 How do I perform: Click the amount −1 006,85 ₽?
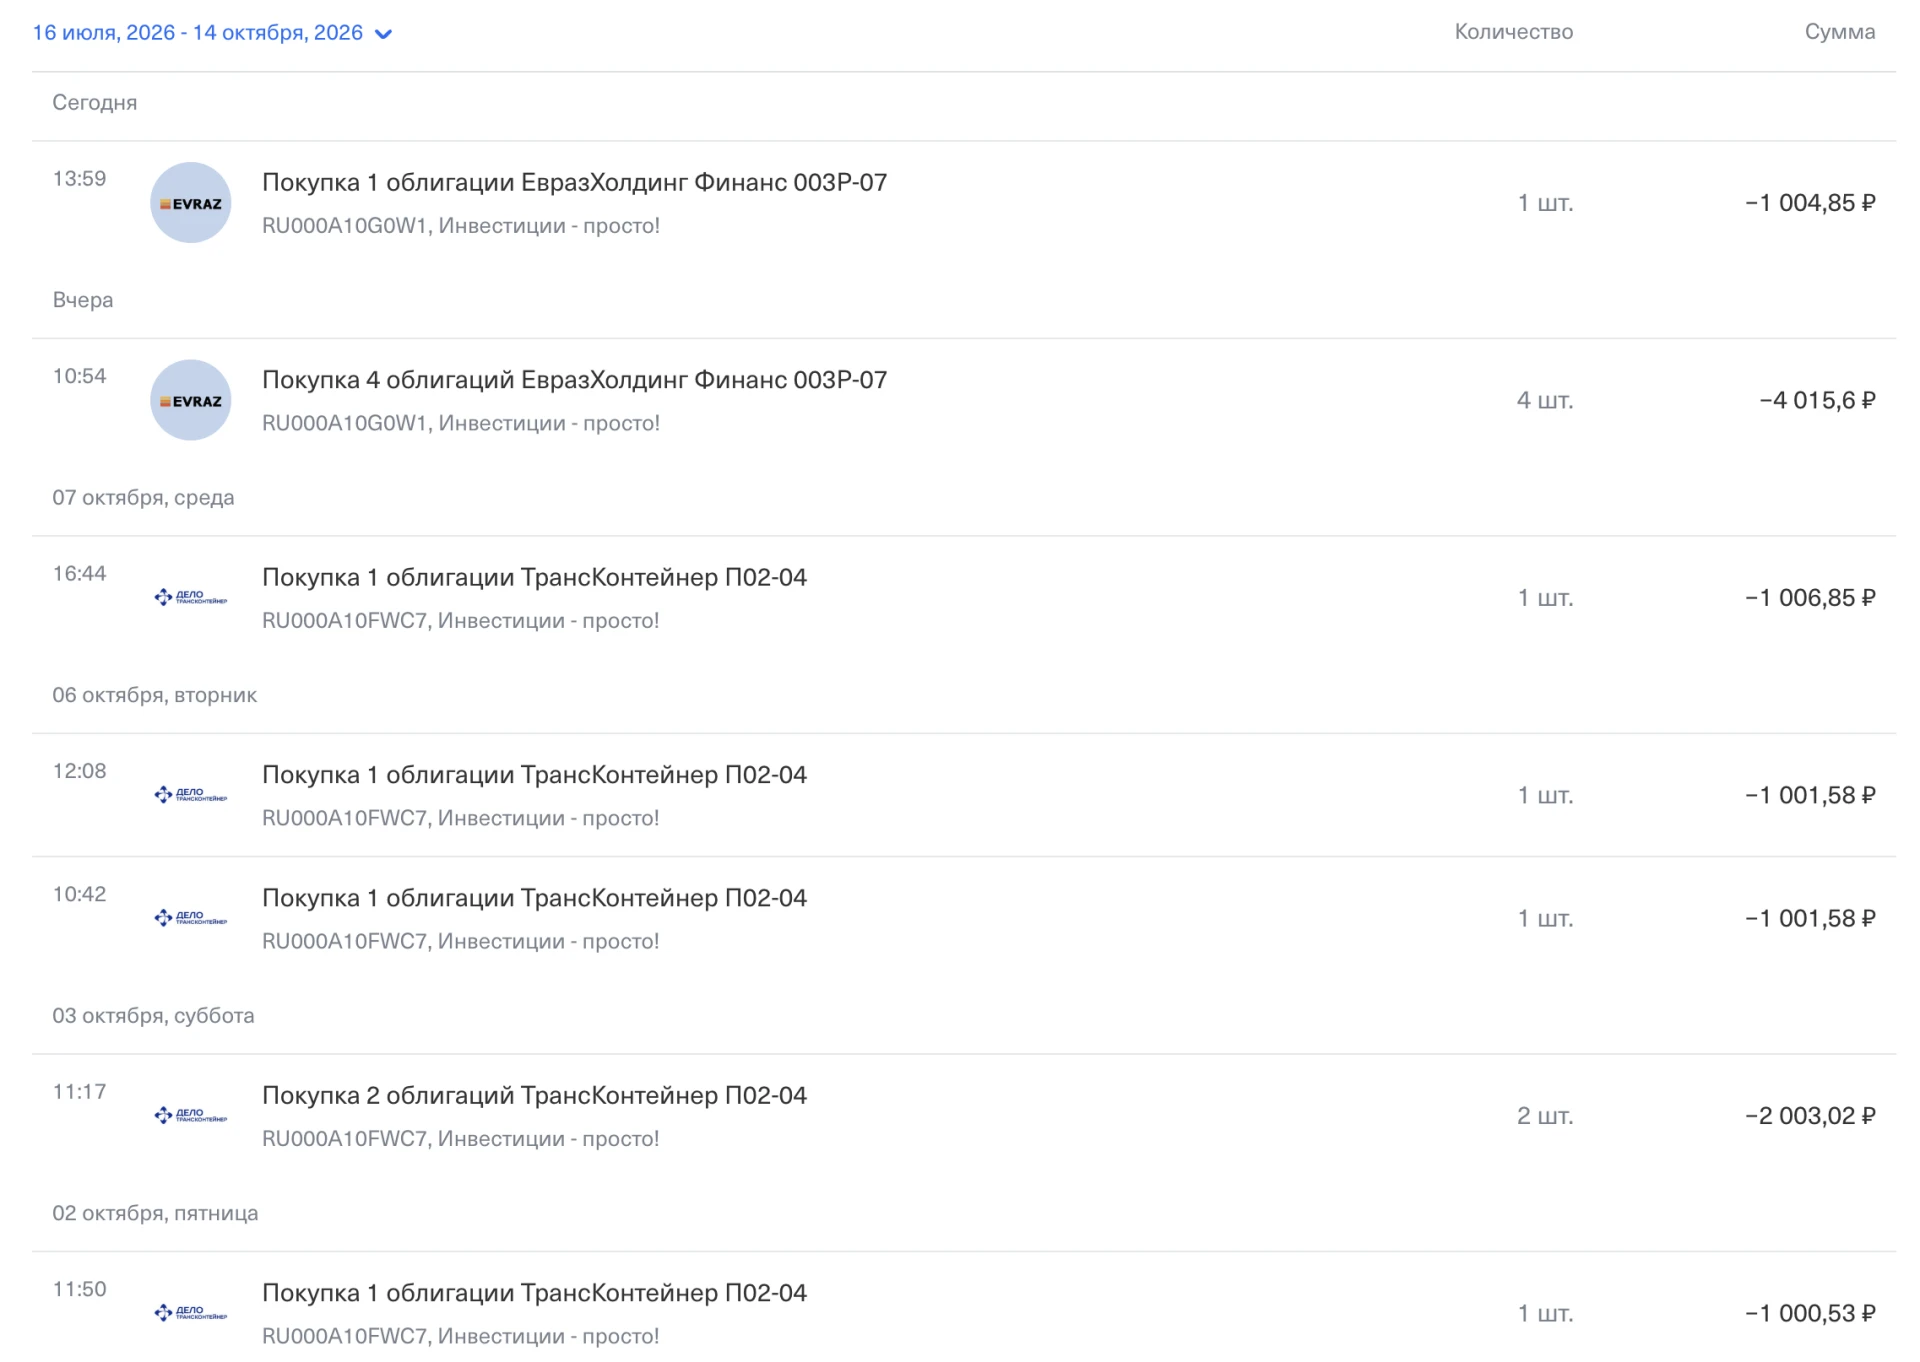(1810, 598)
